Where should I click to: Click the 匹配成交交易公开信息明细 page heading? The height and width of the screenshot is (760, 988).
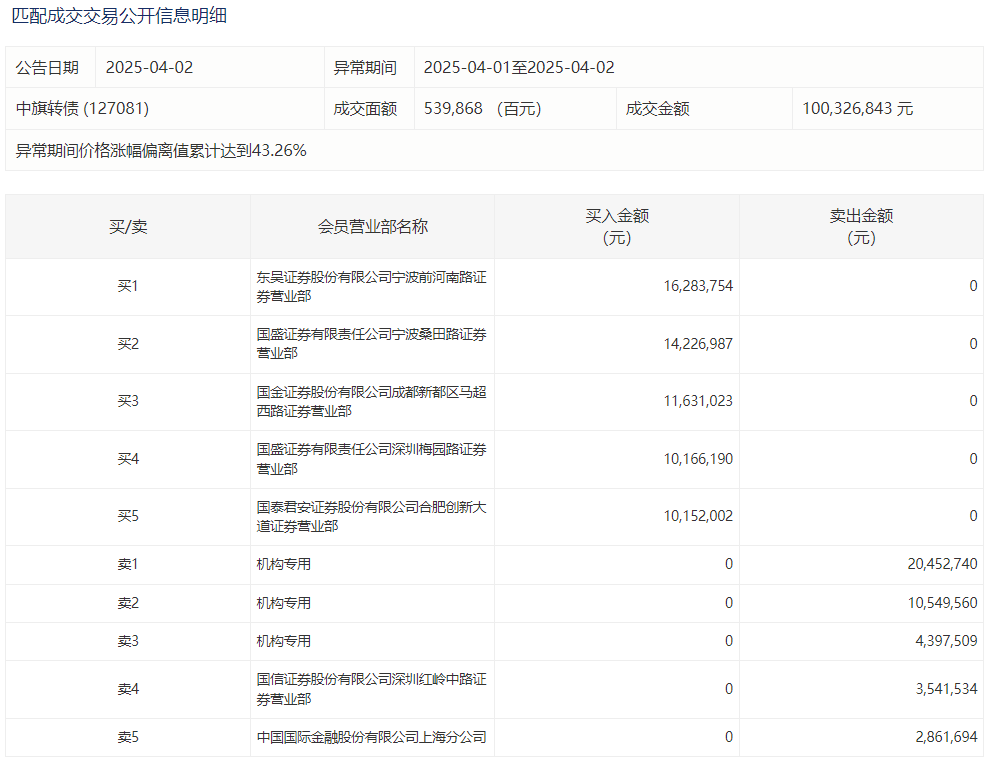pyautogui.click(x=119, y=16)
